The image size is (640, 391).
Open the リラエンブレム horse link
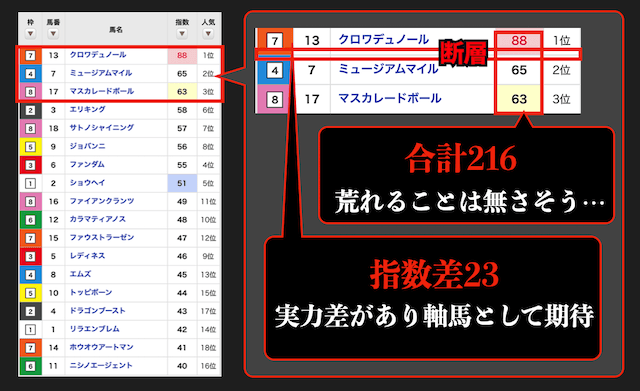point(94,329)
